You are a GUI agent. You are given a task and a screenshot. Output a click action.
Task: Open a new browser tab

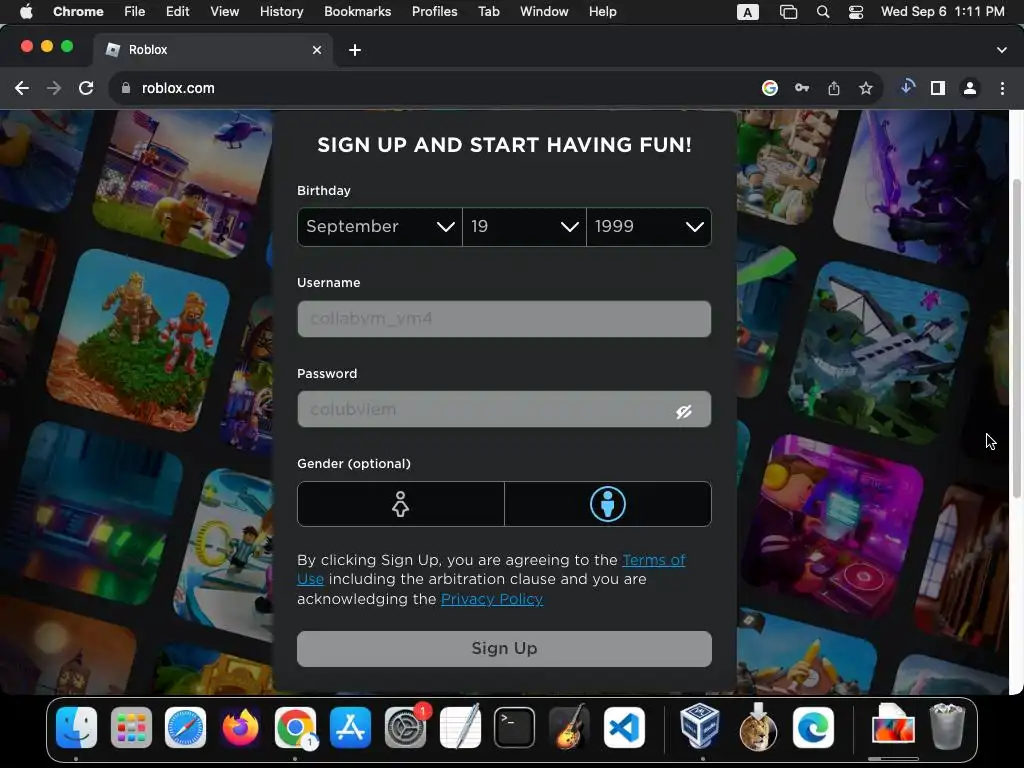pyautogui.click(x=355, y=50)
